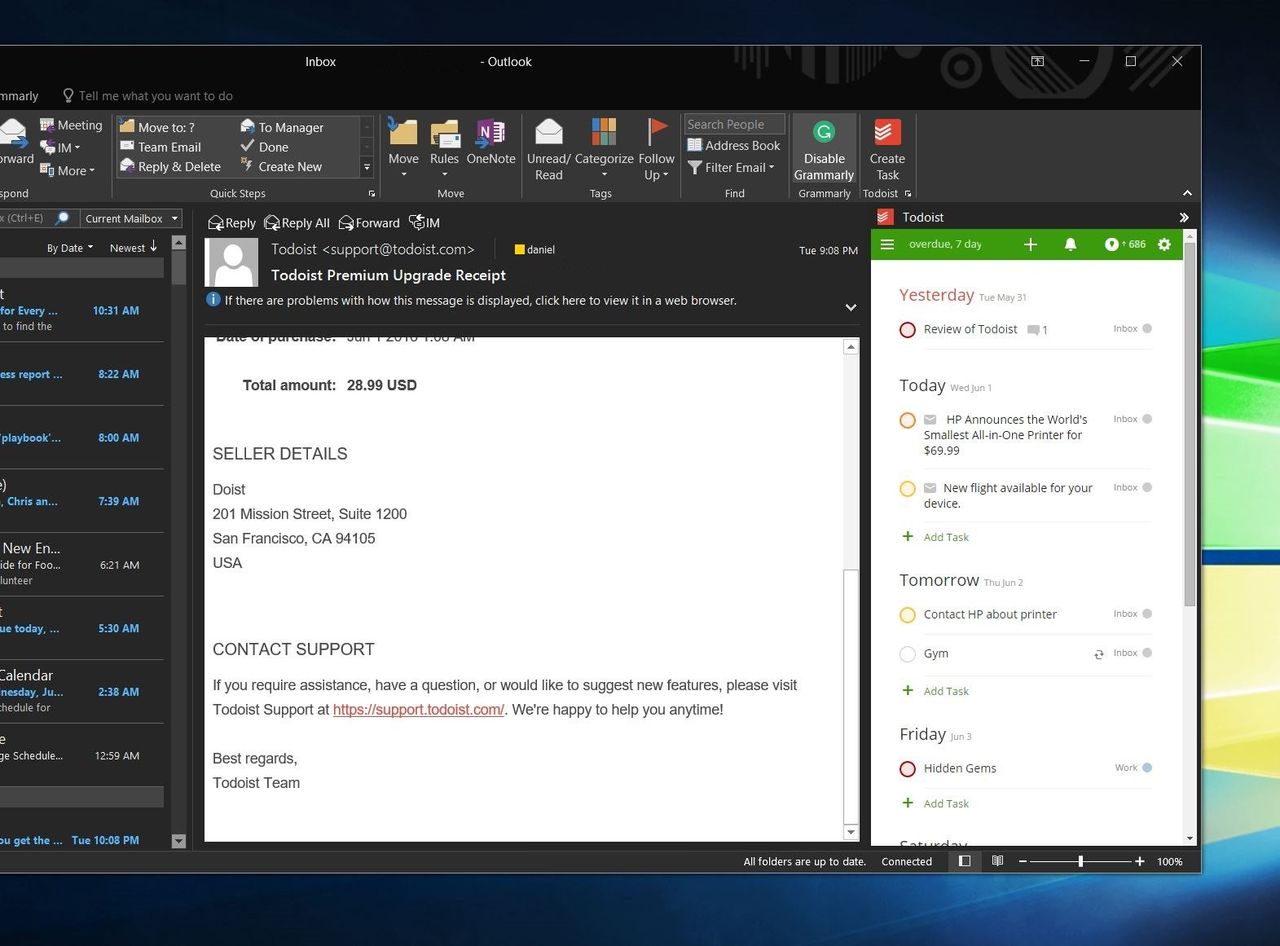Open the Address Book

click(x=733, y=145)
